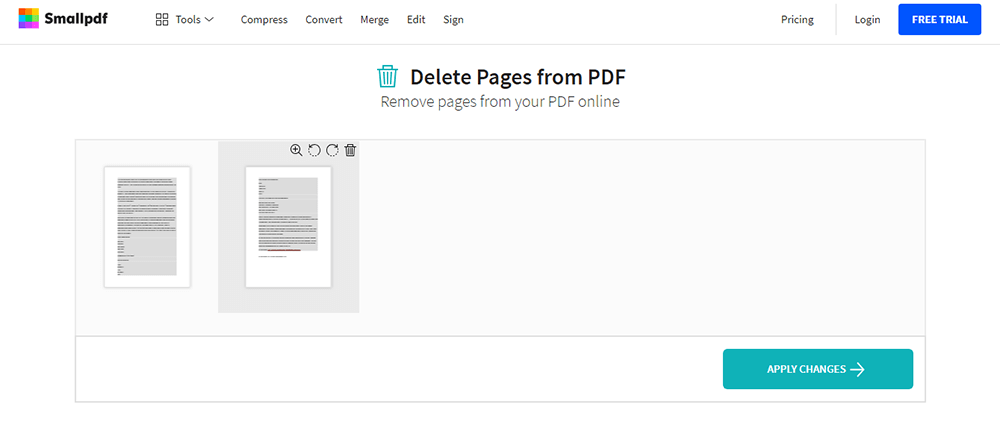This screenshot has height=440, width=1000.
Task: Go to the Edit tool
Action: tap(416, 20)
